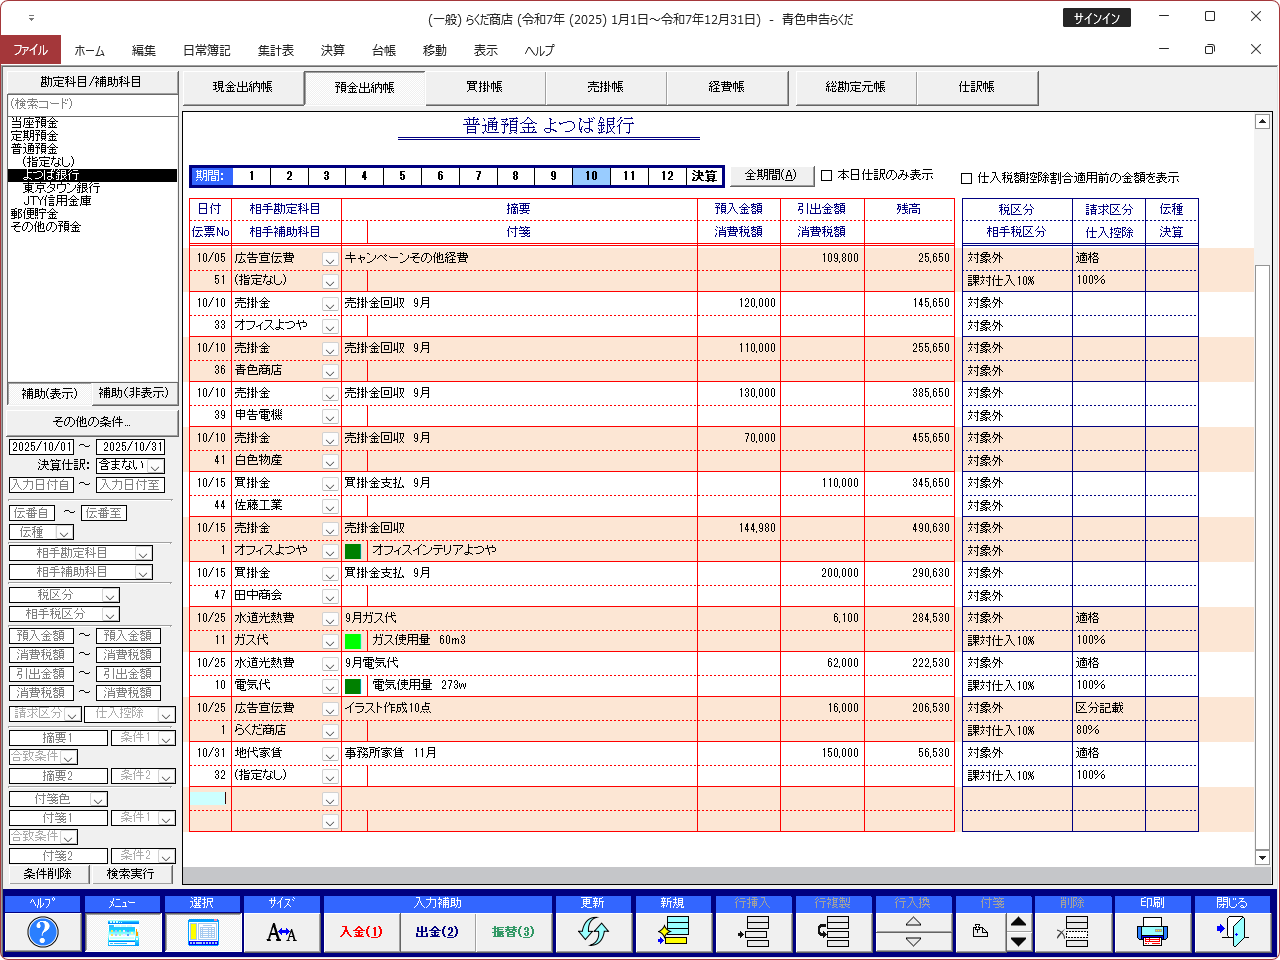Click the サイズ font size icon

click(282, 932)
